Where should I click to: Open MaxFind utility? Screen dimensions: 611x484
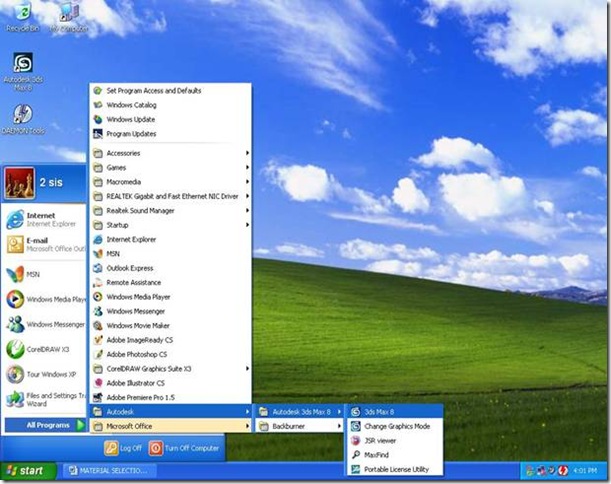pyautogui.click(x=395, y=455)
